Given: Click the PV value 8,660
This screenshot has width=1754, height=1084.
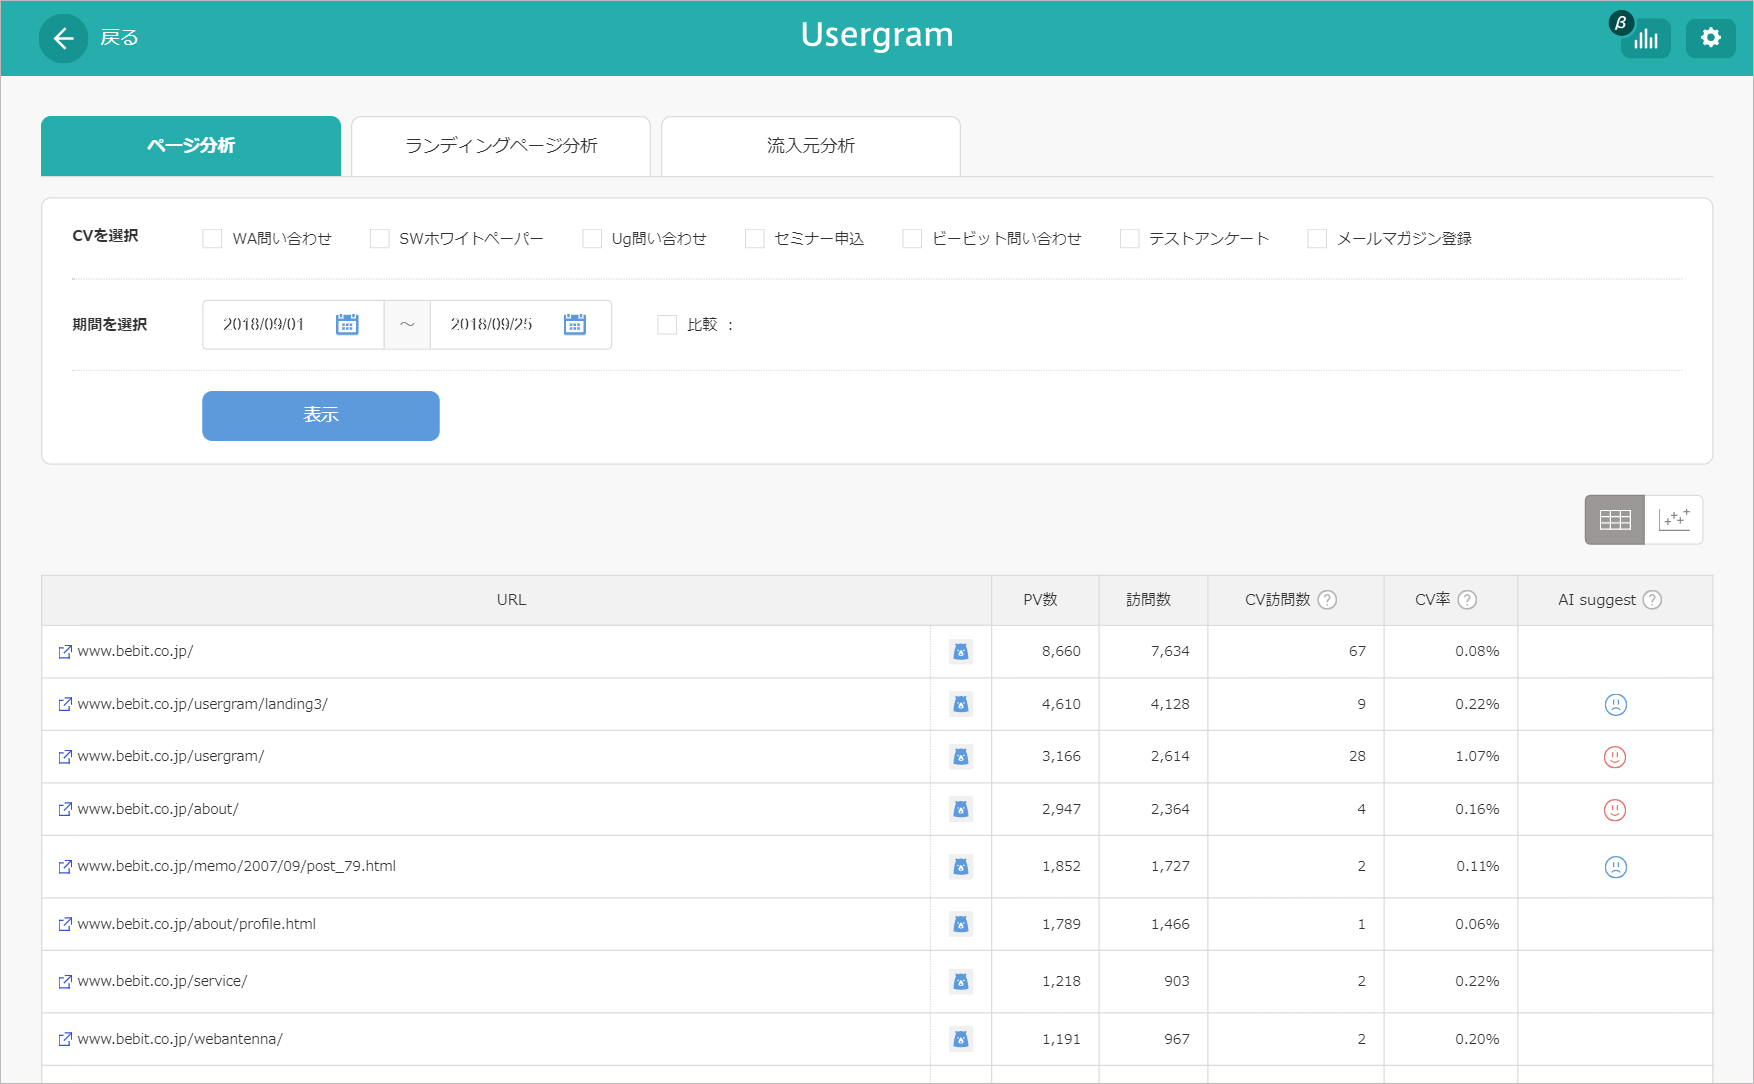Looking at the screenshot, I should (x=1061, y=651).
